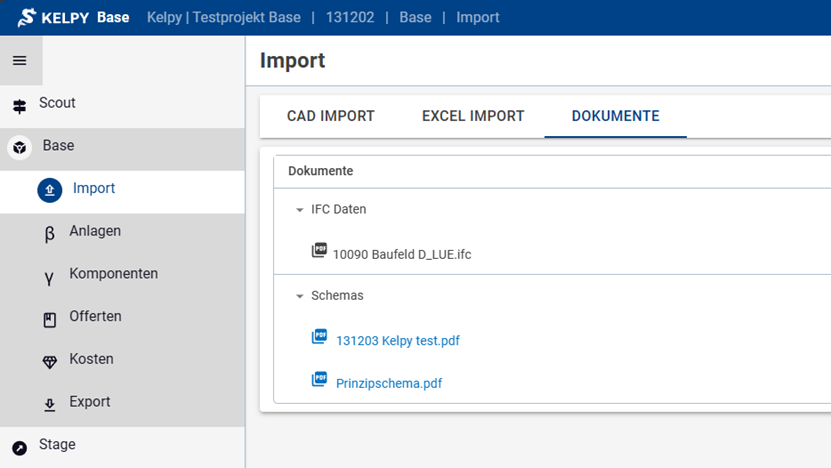Collapse the Schemas group

299,296
